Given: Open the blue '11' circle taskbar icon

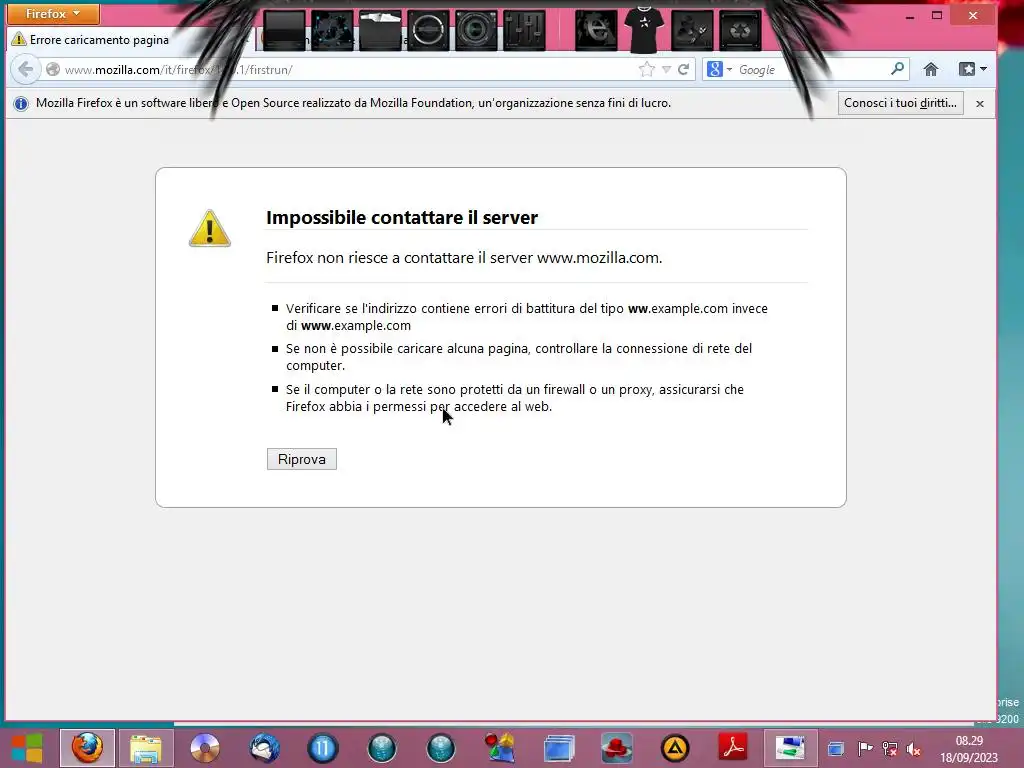Looking at the screenshot, I should (x=323, y=748).
